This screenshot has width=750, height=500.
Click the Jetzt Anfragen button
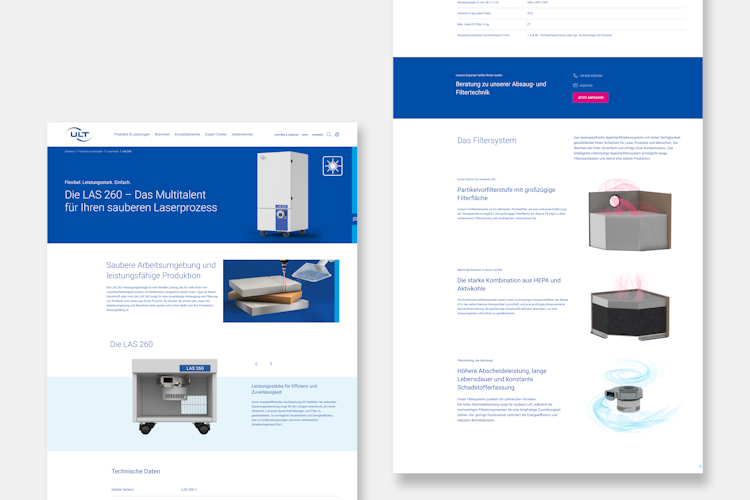(x=590, y=98)
